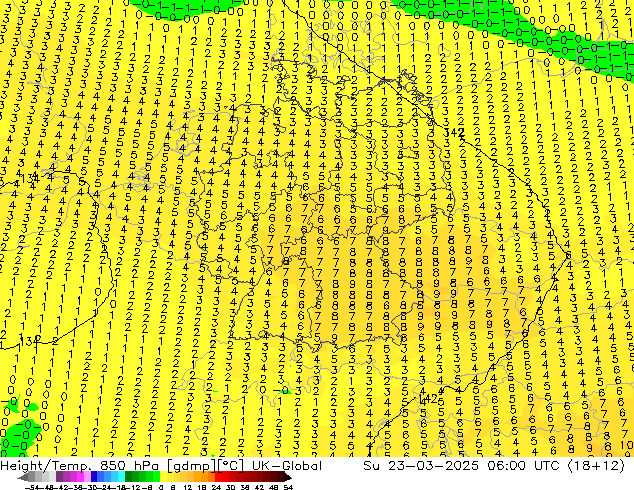The height and width of the screenshot is (490, 634).
Task: Pick the cyan swatch in the temperature legend
Action: (x=121, y=477)
